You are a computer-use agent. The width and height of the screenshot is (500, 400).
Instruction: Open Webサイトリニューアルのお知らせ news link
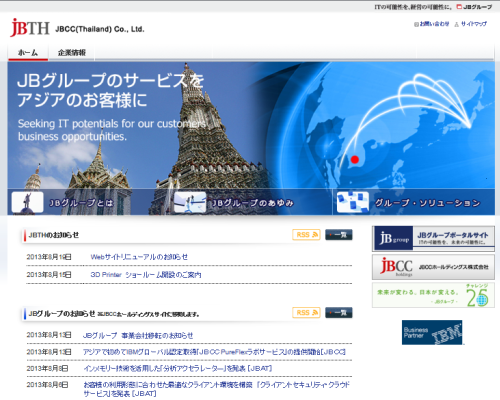(139, 257)
